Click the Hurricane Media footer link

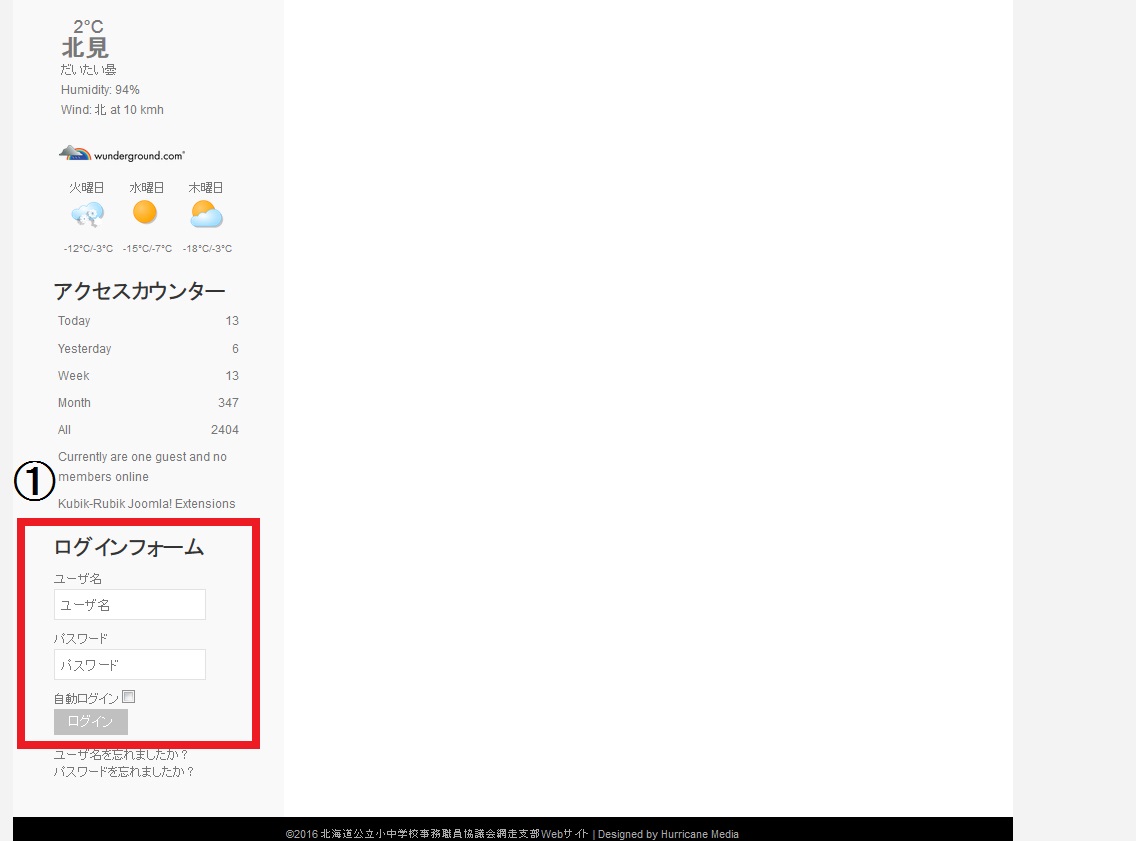[699, 834]
